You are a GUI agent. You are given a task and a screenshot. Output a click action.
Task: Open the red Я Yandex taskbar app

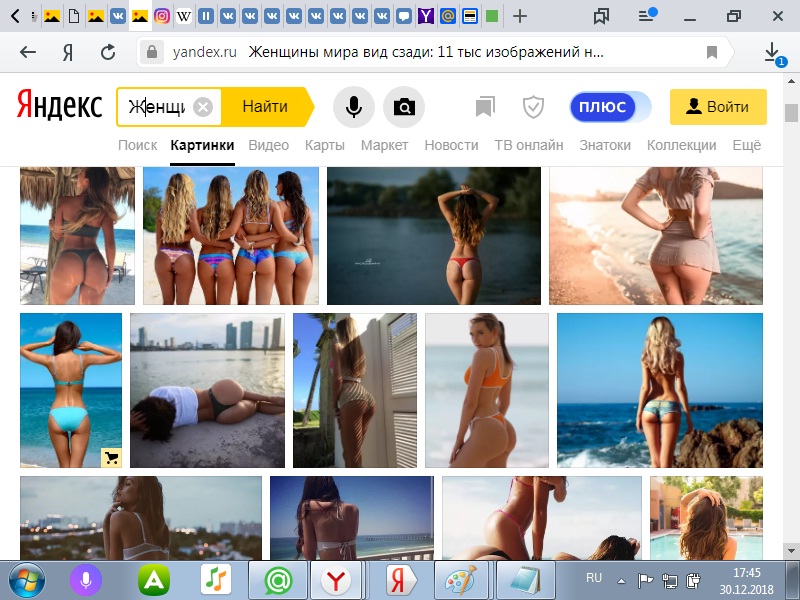click(x=401, y=581)
